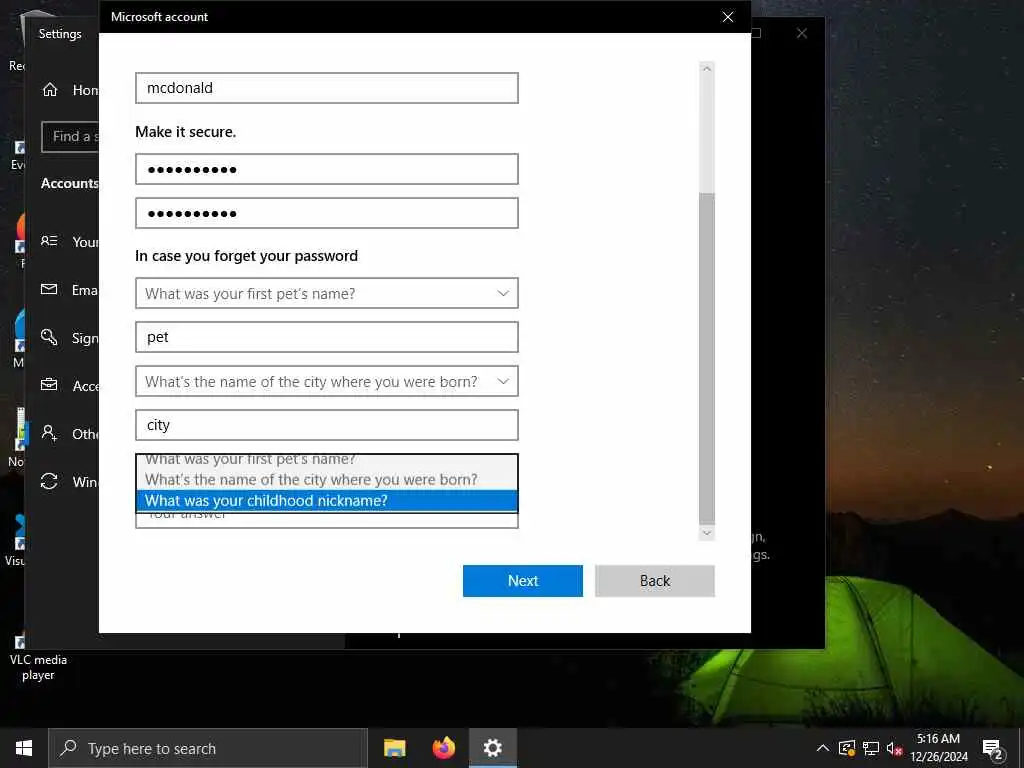Open the first security question dropdown
This screenshot has height=768, width=1024.
327,293
